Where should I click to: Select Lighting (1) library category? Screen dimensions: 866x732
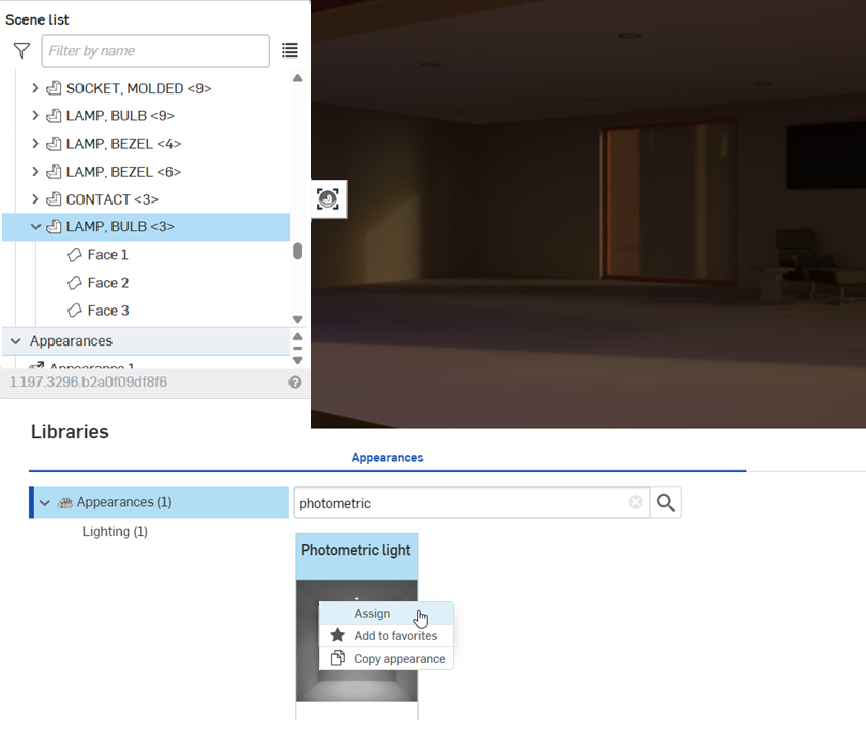point(115,532)
